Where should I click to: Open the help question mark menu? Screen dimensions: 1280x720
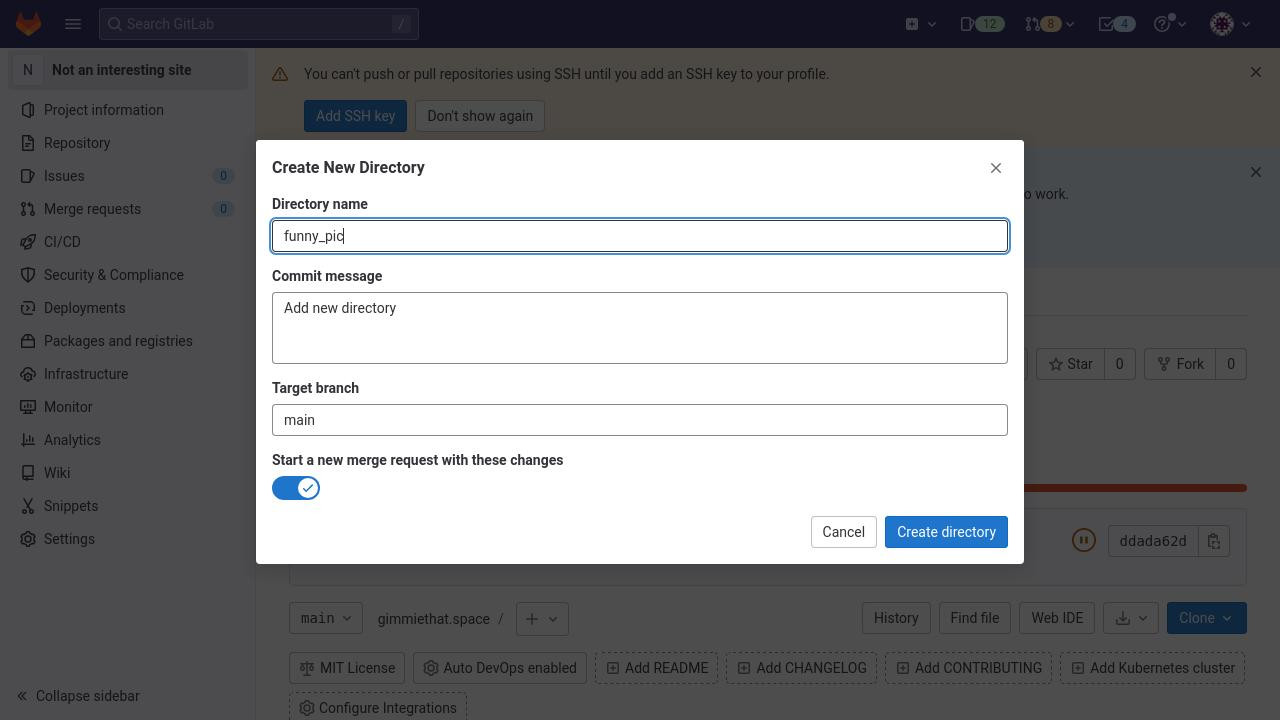coord(1170,24)
